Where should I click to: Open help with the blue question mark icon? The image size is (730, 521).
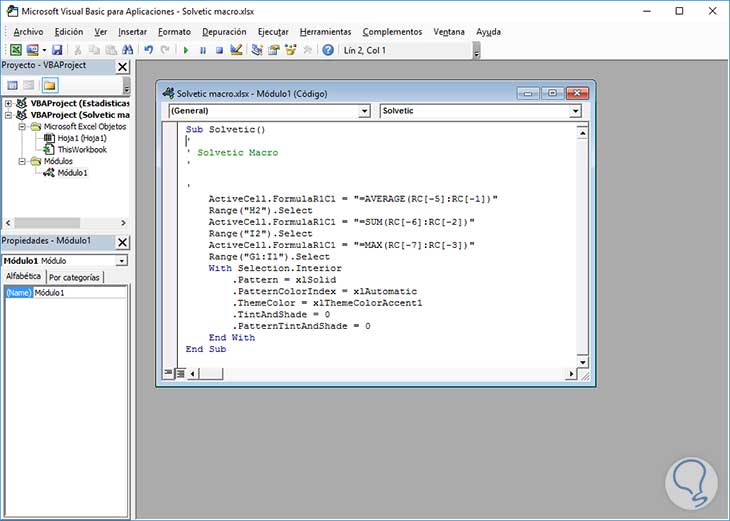click(328, 50)
